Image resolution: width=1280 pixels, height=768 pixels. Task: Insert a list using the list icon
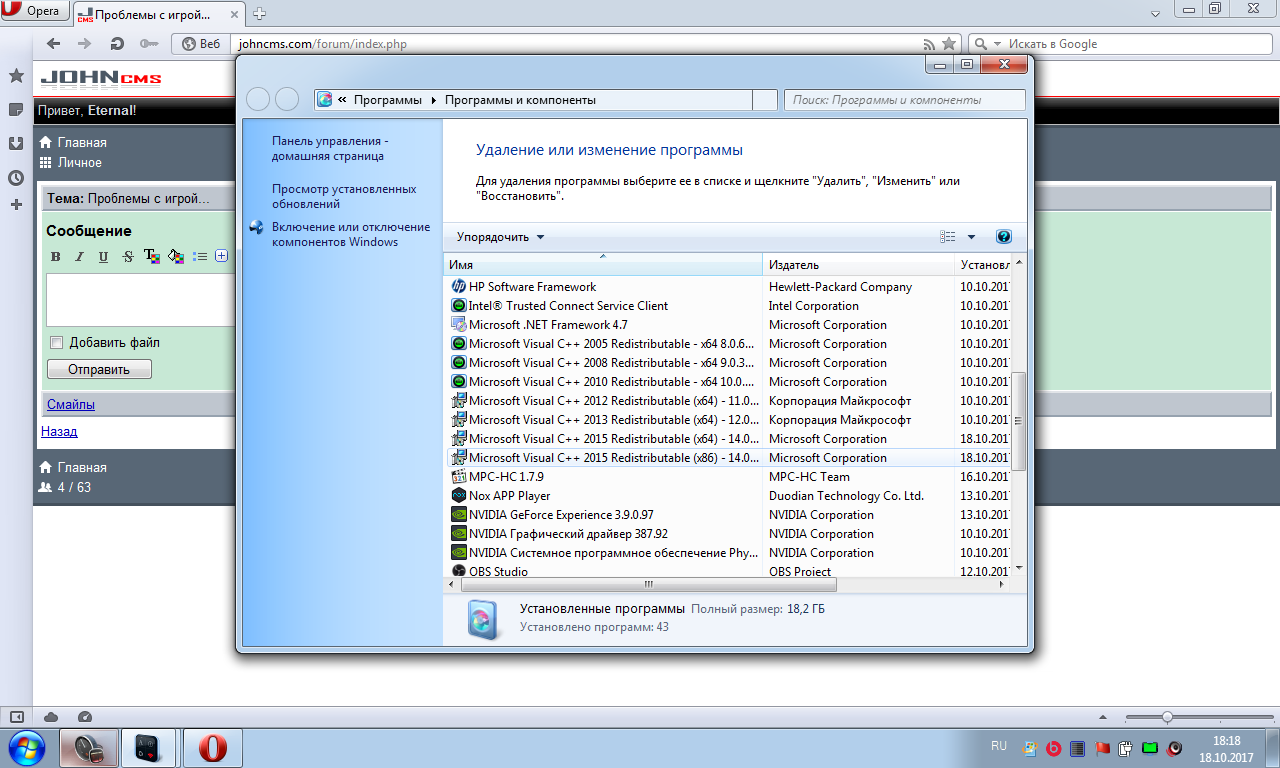pos(200,257)
